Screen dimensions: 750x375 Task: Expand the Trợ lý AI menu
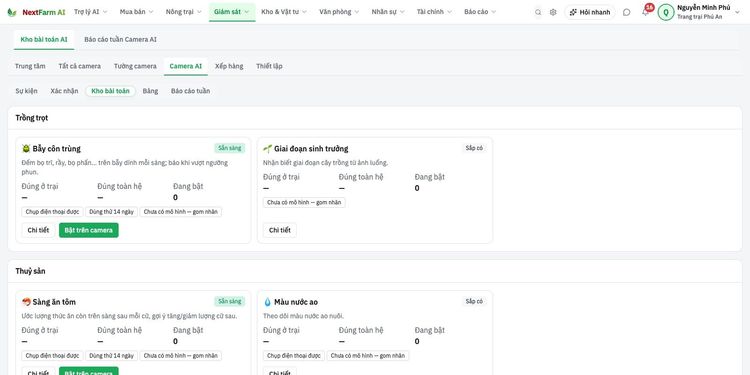(x=91, y=12)
